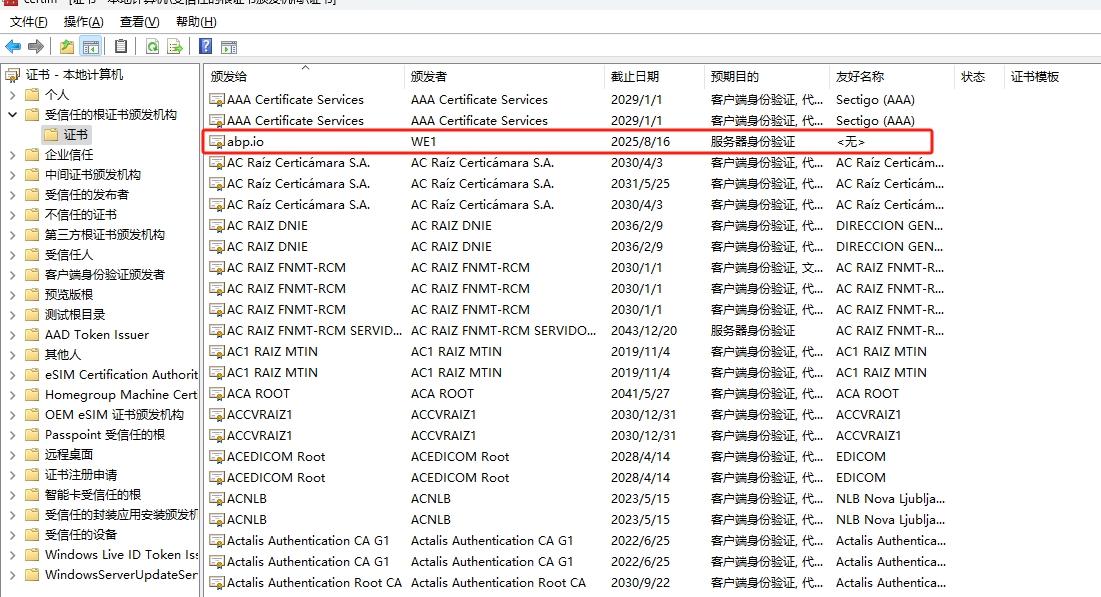The height and width of the screenshot is (597, 1101).
Task: Select the 不信任的证书 folder in tree
Action: (x=80, y=215)
